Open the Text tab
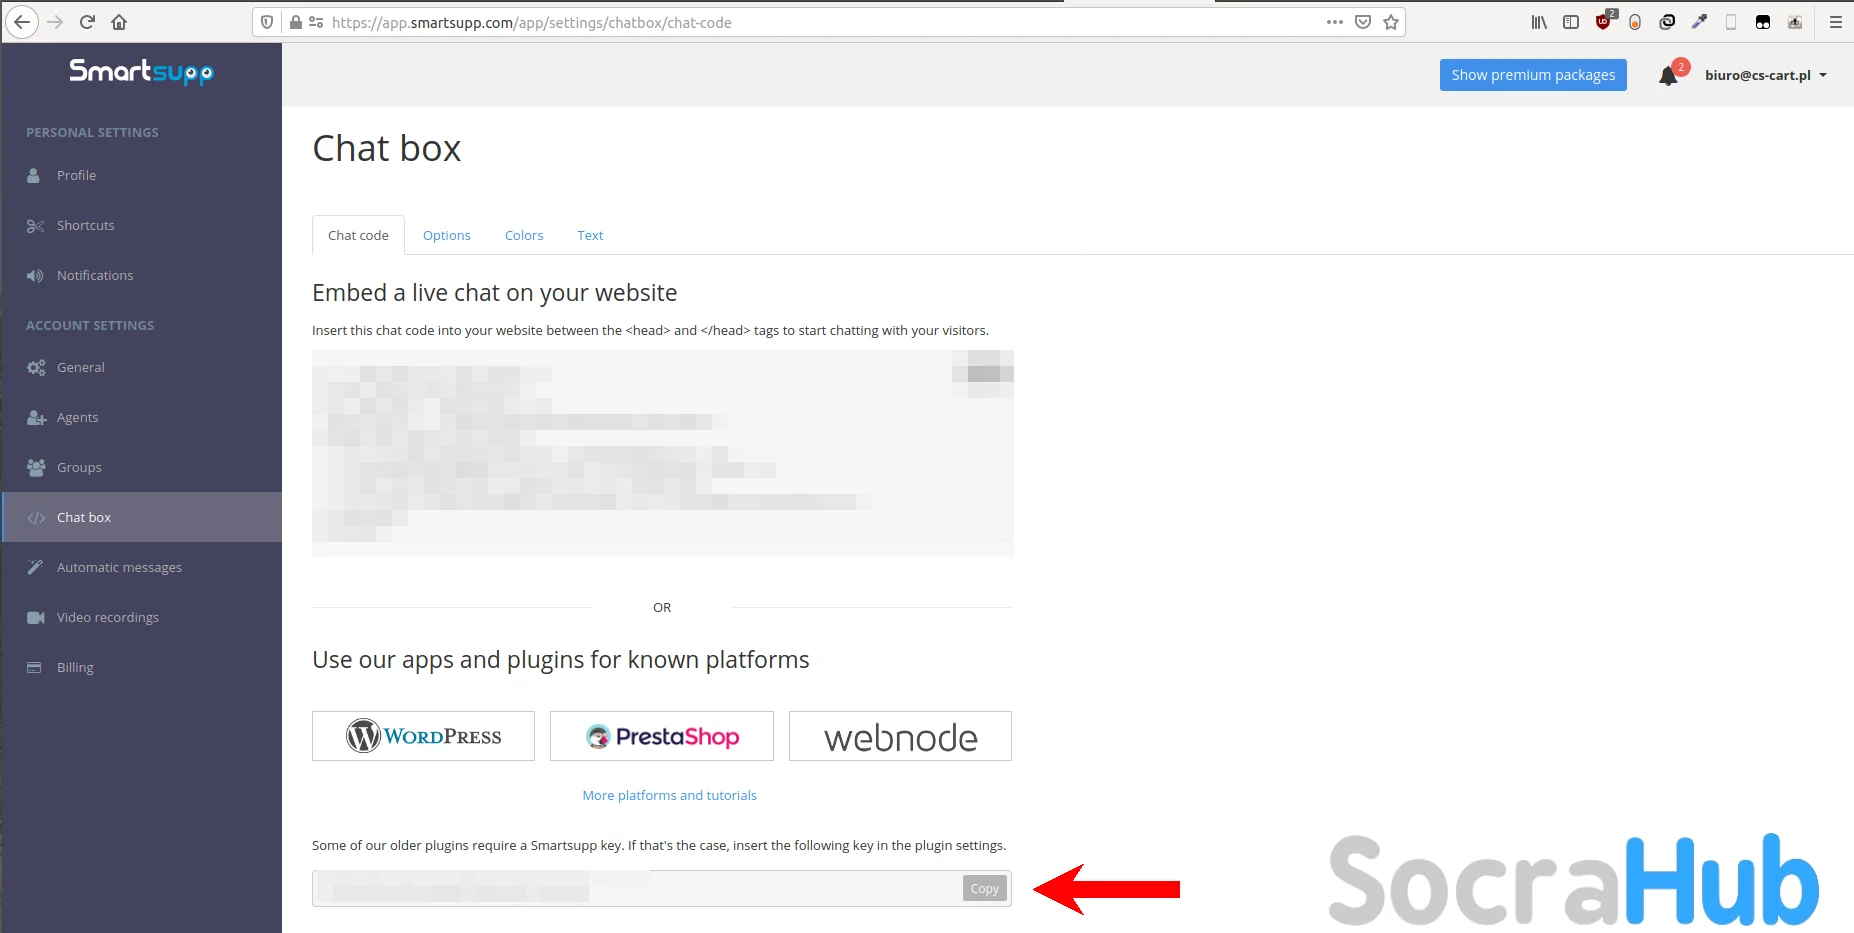The image size is (1854, 933). coord(590,236)
